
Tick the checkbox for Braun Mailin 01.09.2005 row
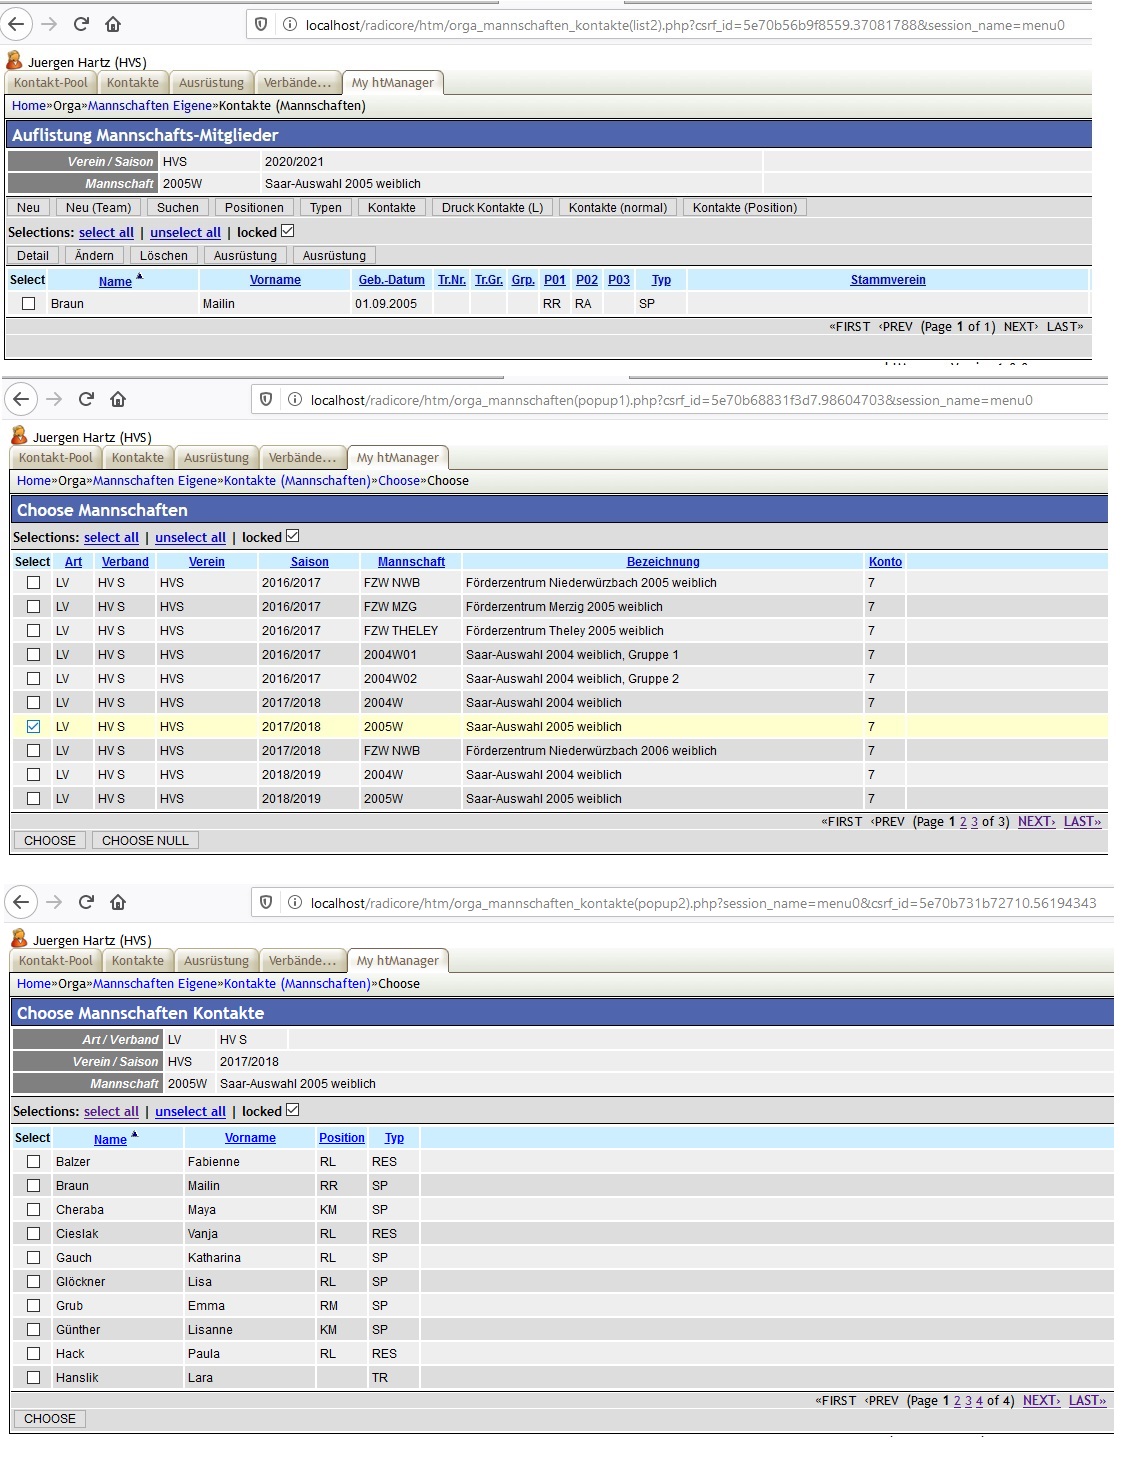29,304
